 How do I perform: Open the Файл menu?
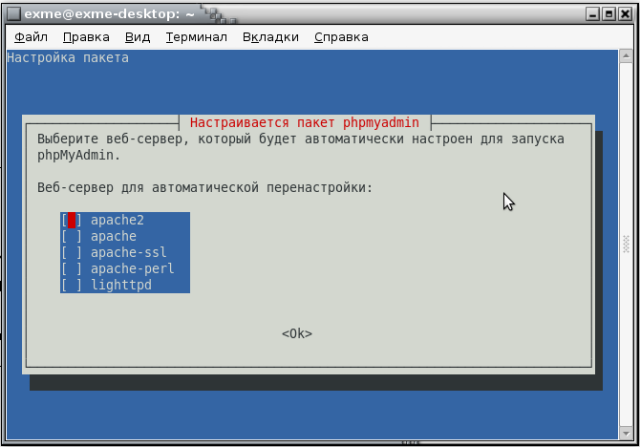pos(31,37)
